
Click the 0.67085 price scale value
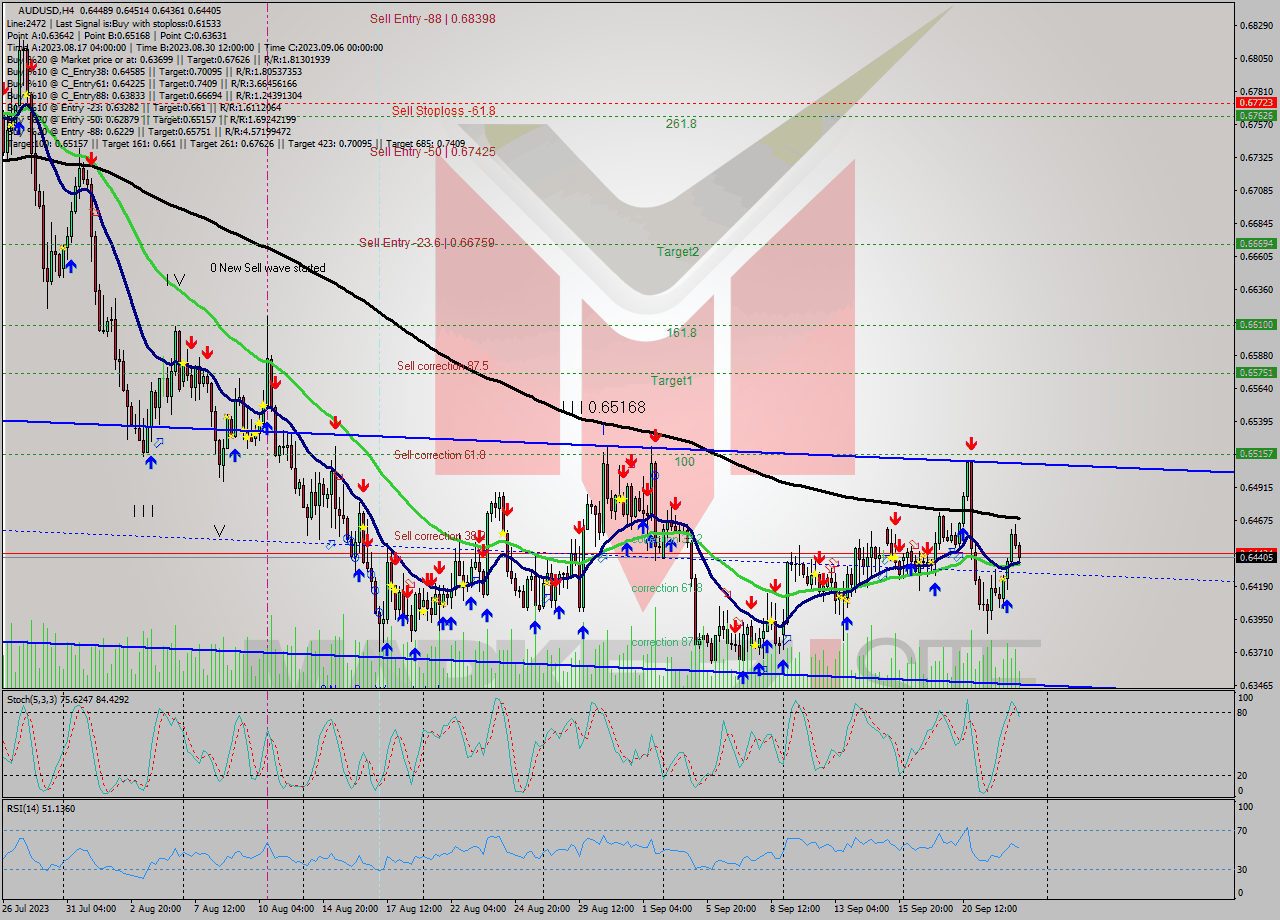click(x=1256, y=190)
